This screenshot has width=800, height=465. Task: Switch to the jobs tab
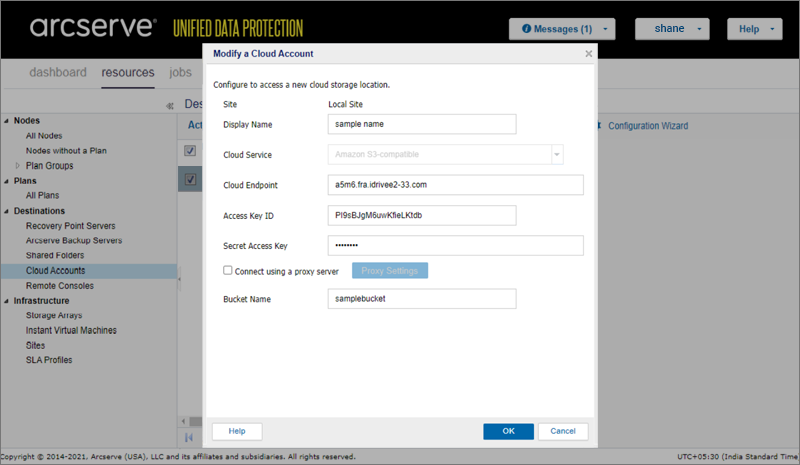[x=181, y=72]
